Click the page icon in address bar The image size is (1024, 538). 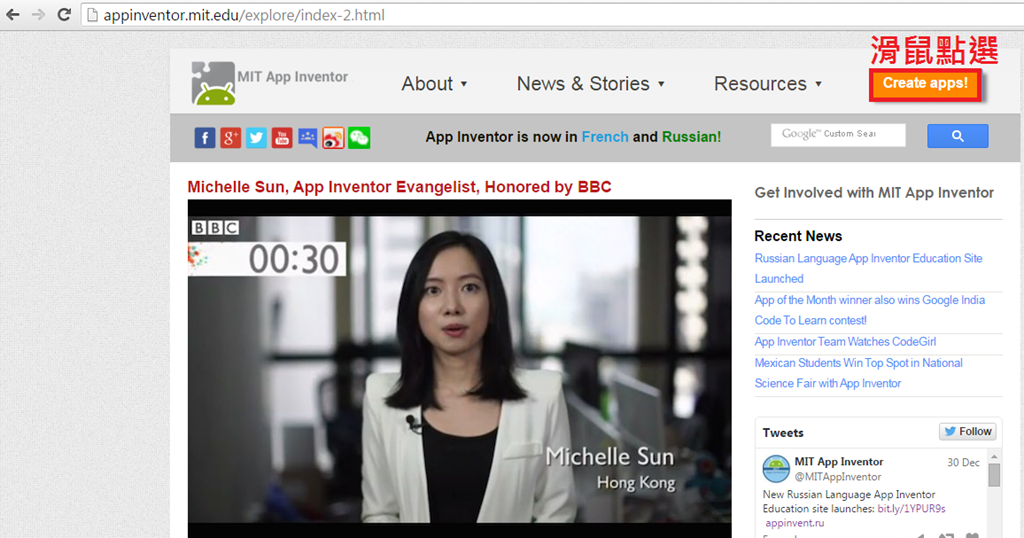point(93,15)
